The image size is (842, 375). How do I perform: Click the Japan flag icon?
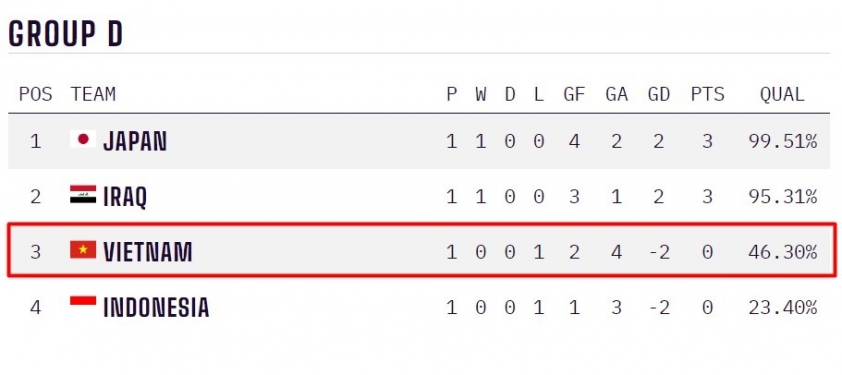(83, 139)
